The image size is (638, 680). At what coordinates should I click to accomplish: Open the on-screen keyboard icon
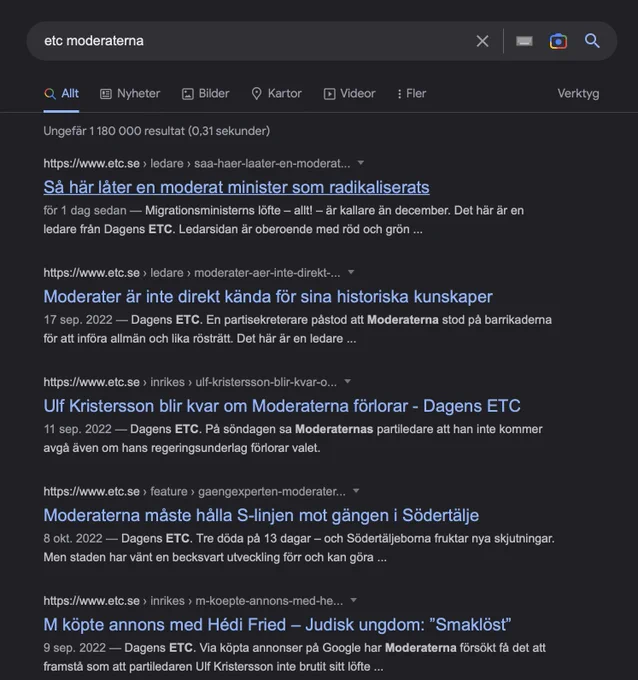(x=524, y=41)
